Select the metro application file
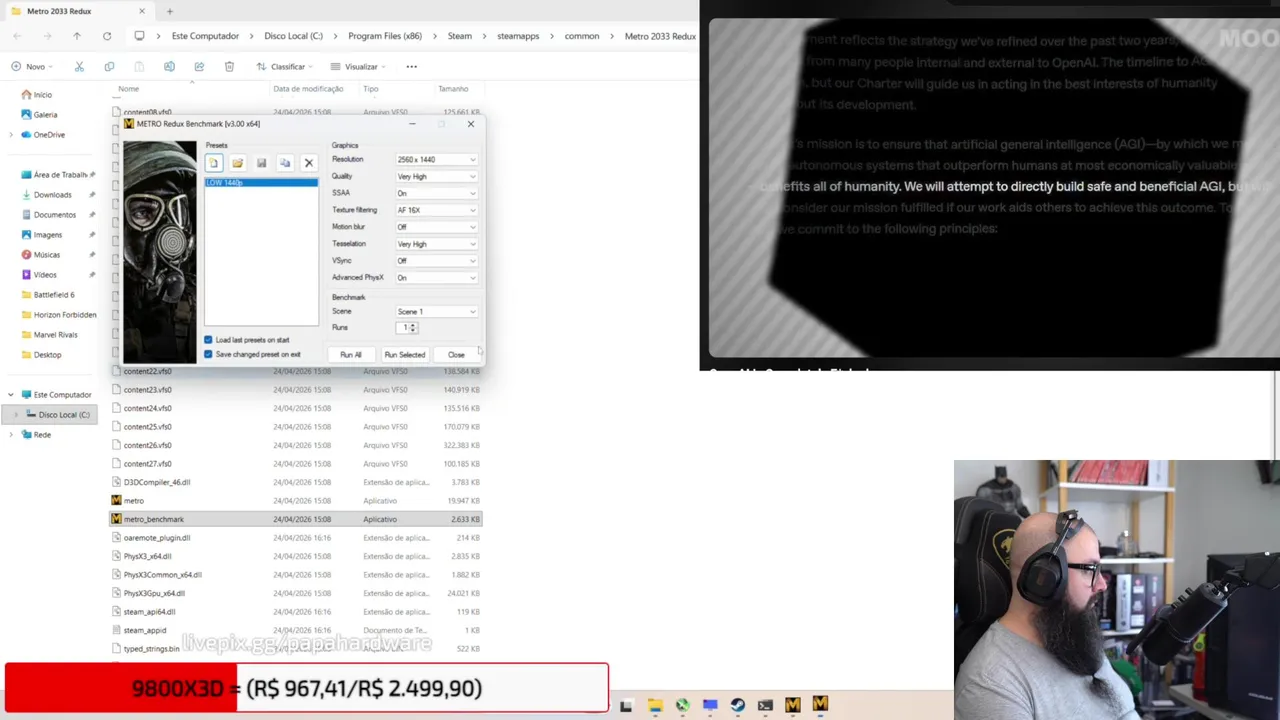1280x720 pixels. 296,500
